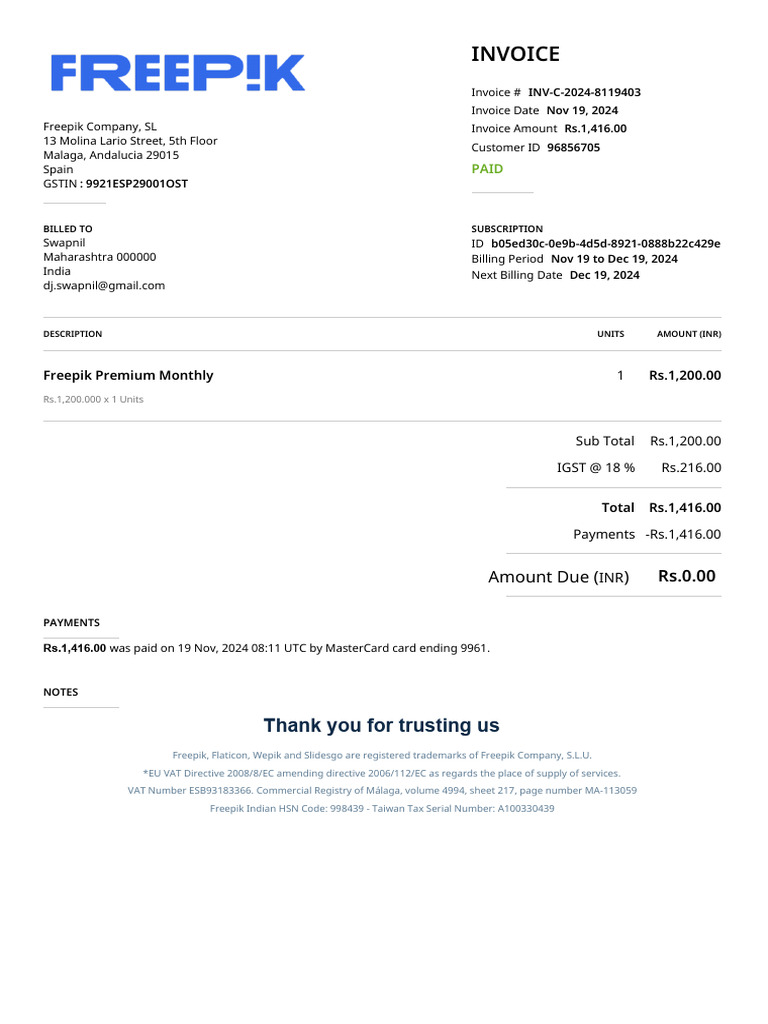Click the PAYMENTS section heading
The width and height of the screenshot is (768, 1024).
(x=71, y=622)
